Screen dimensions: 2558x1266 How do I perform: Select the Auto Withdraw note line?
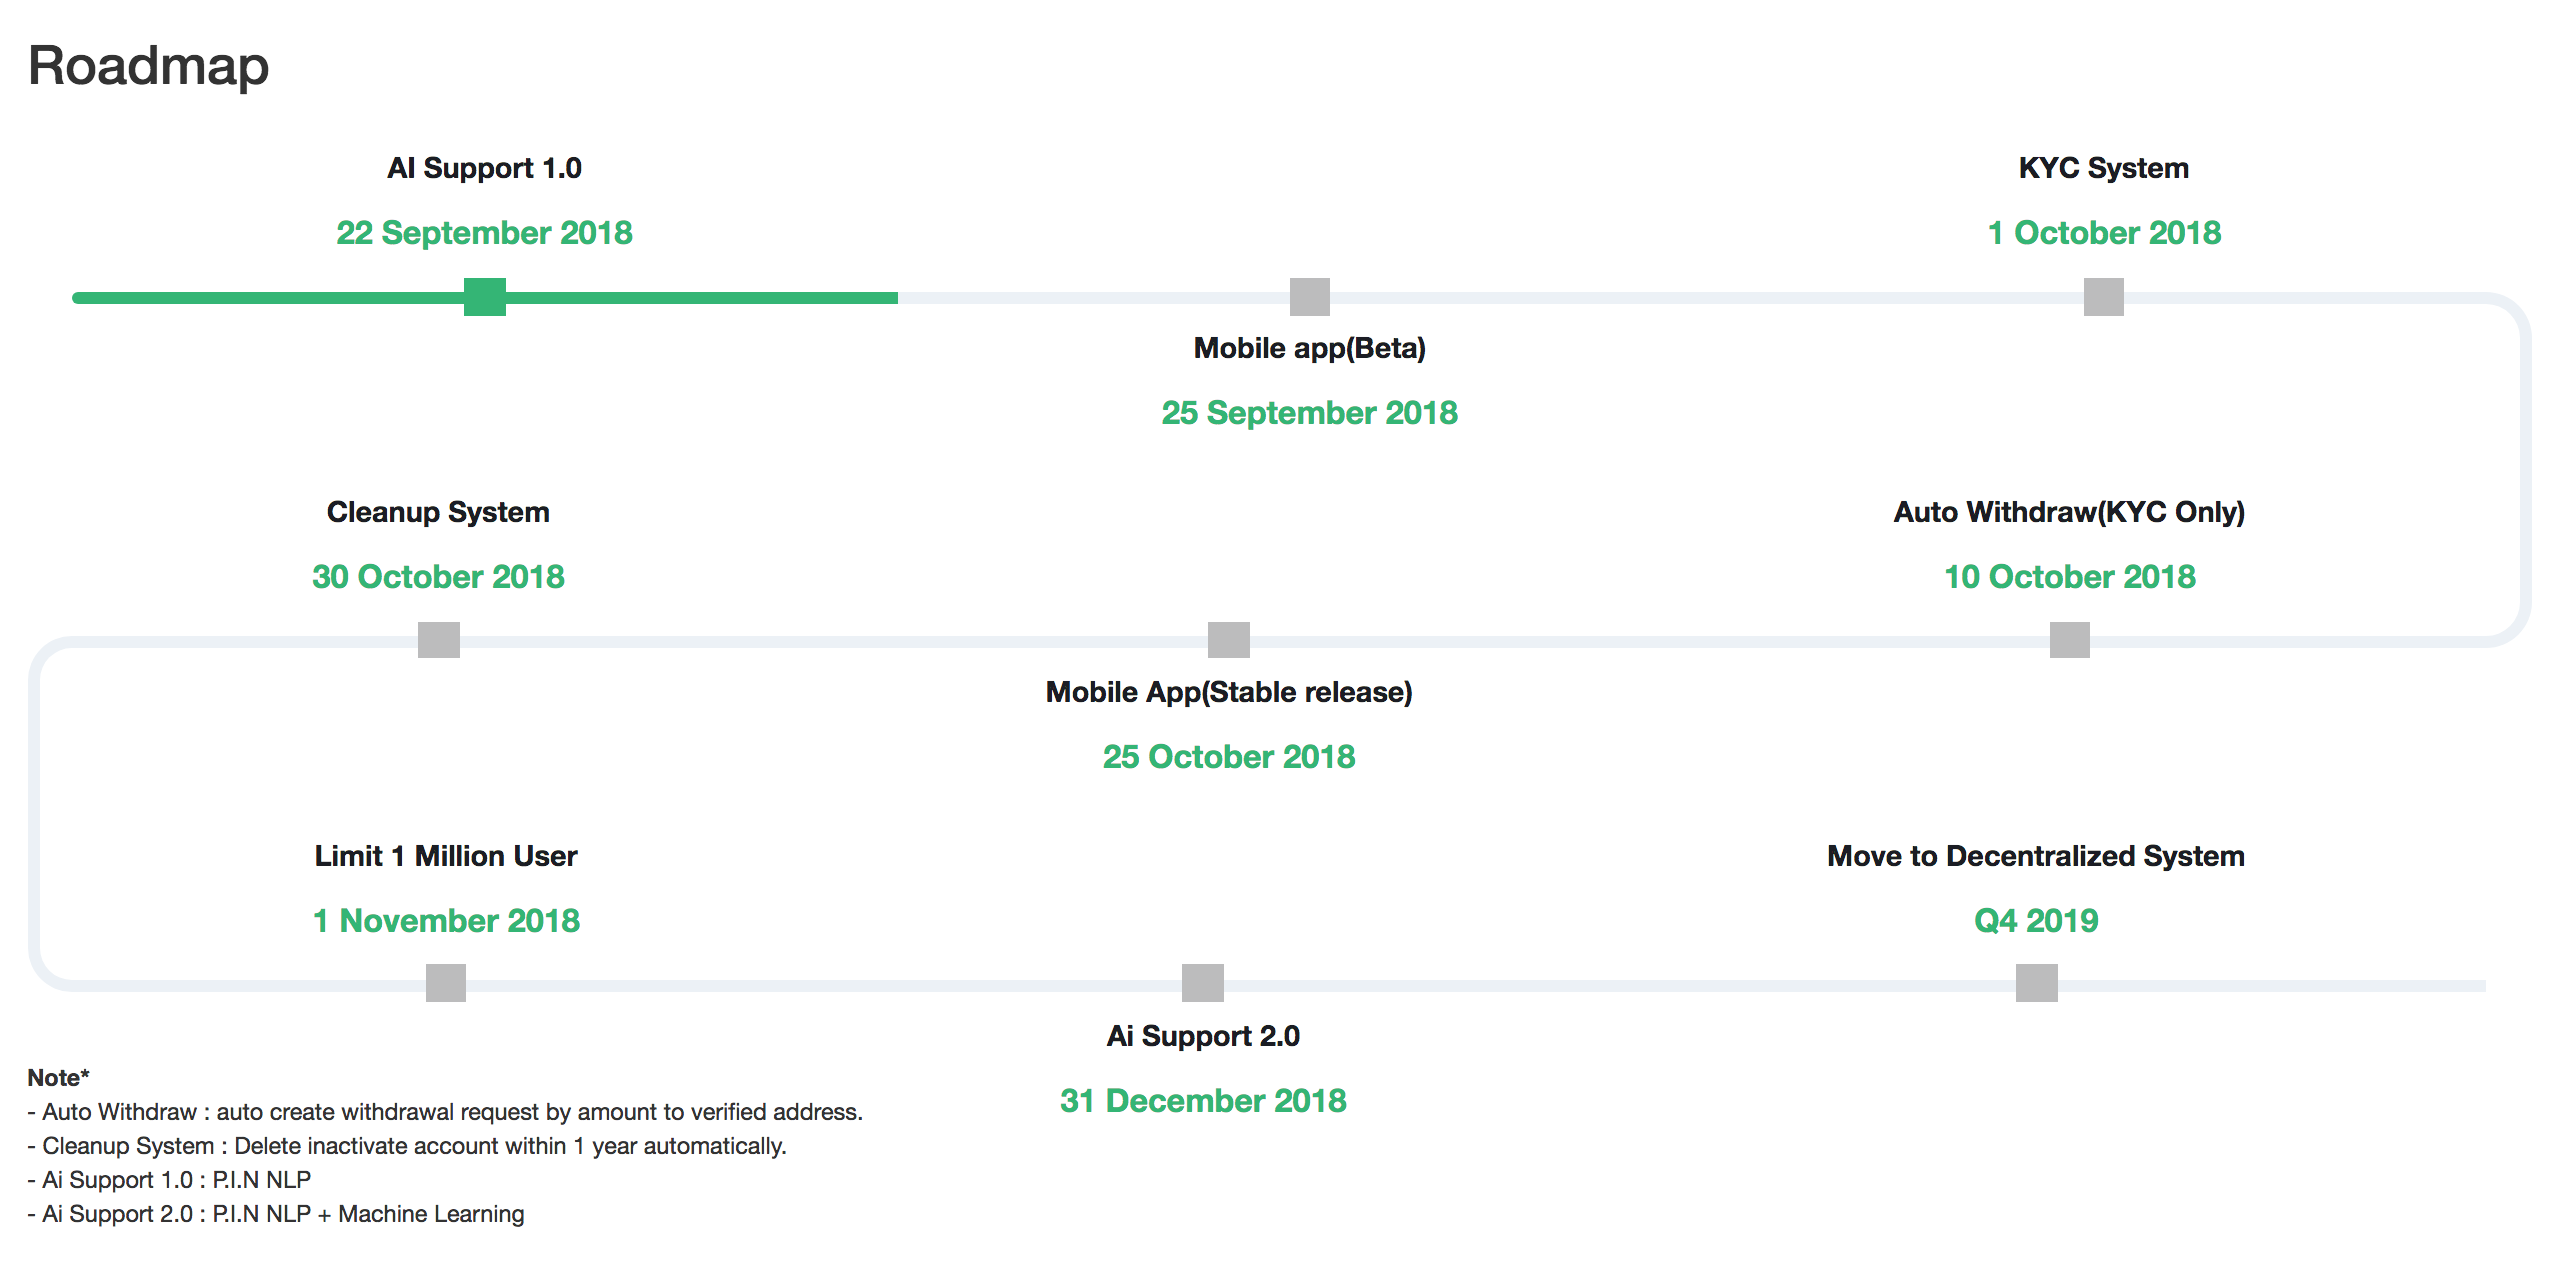pyautogui.click(x=445, y=1112)
